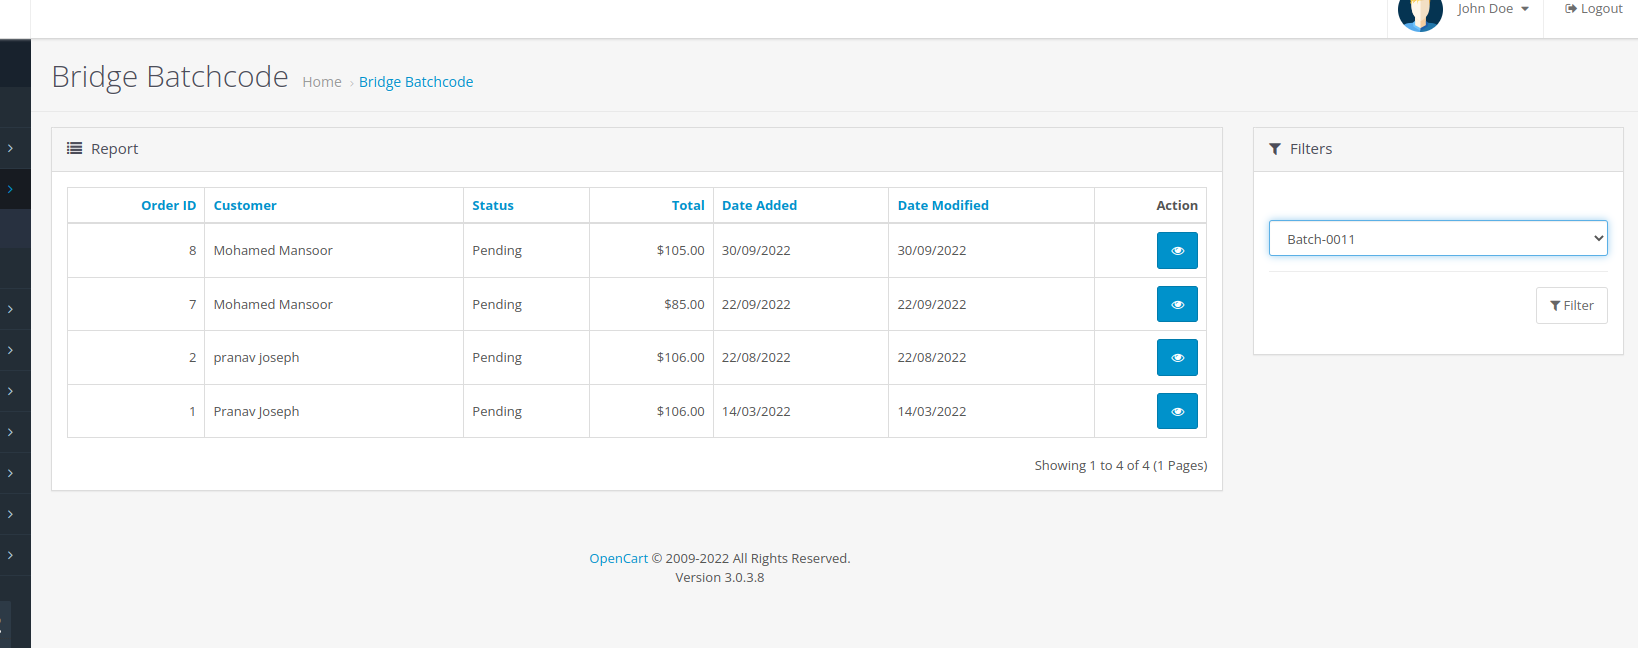The height and width of the screenshot is (648, 1638).
Task: View order 1 using eye button
Action: click(1176, 411)
